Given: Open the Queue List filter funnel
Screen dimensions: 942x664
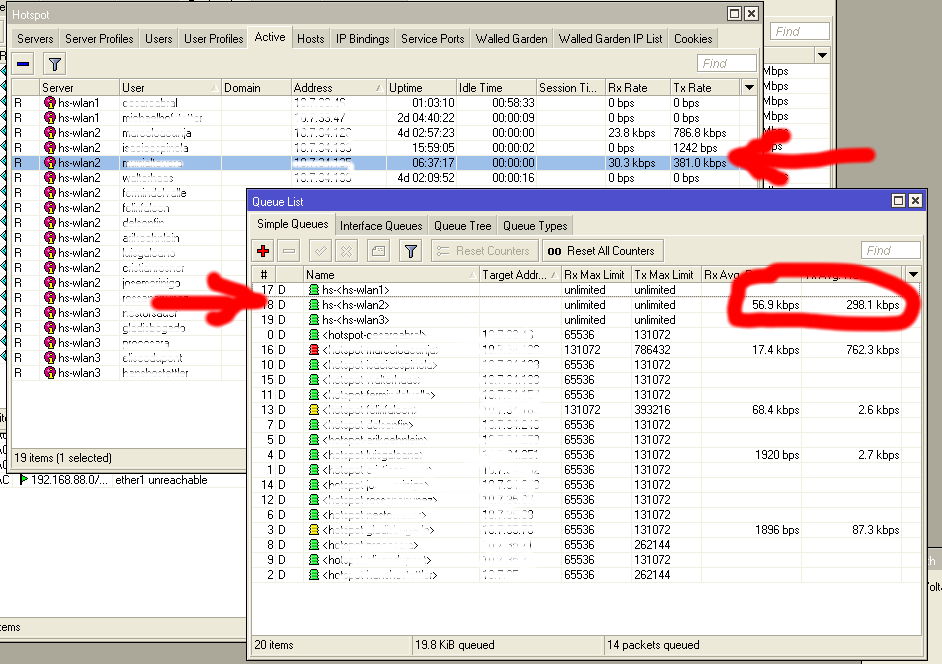Looking at the screenshot, I should click(x=410, y=250).
